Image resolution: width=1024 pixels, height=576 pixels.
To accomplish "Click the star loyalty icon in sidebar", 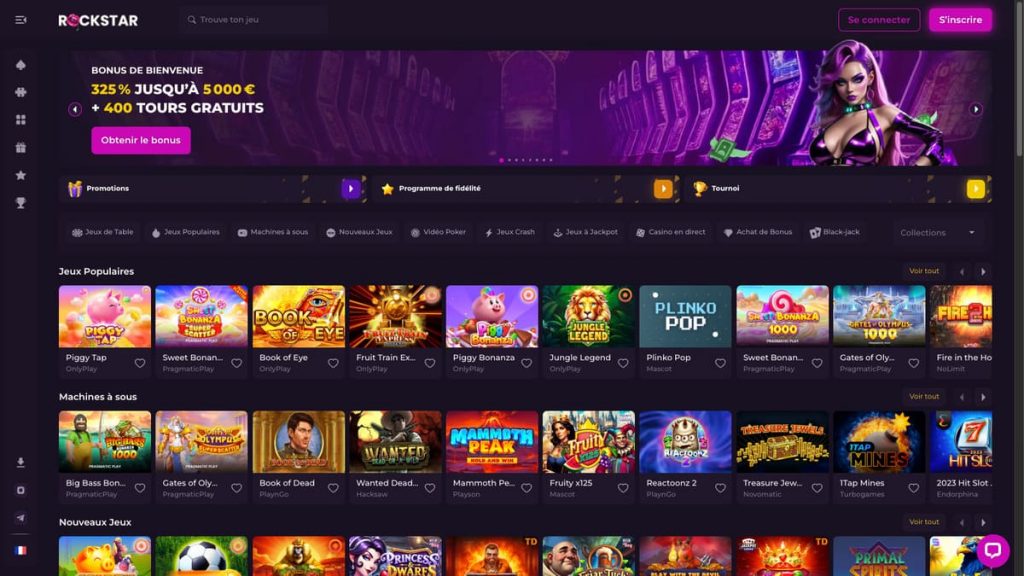I will click(21, 175).
